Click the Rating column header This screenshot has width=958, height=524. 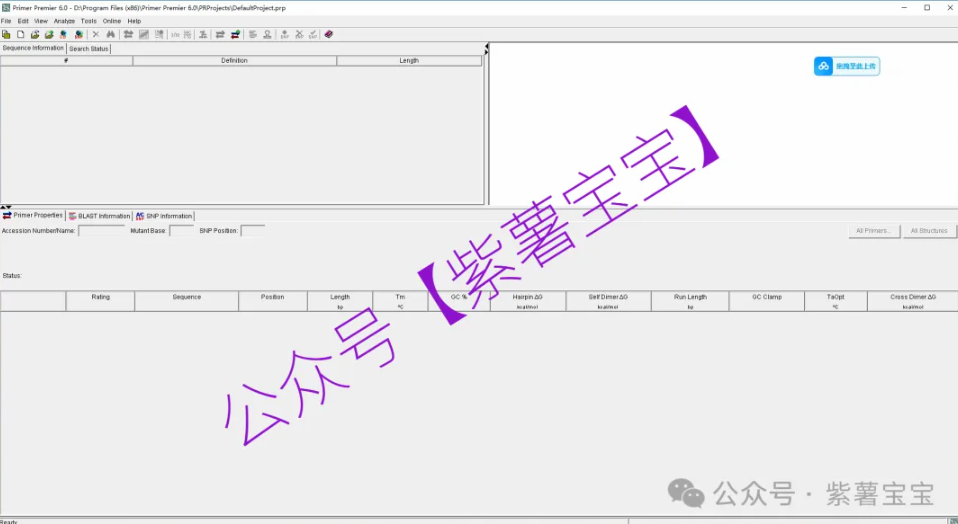click(100, 297)
